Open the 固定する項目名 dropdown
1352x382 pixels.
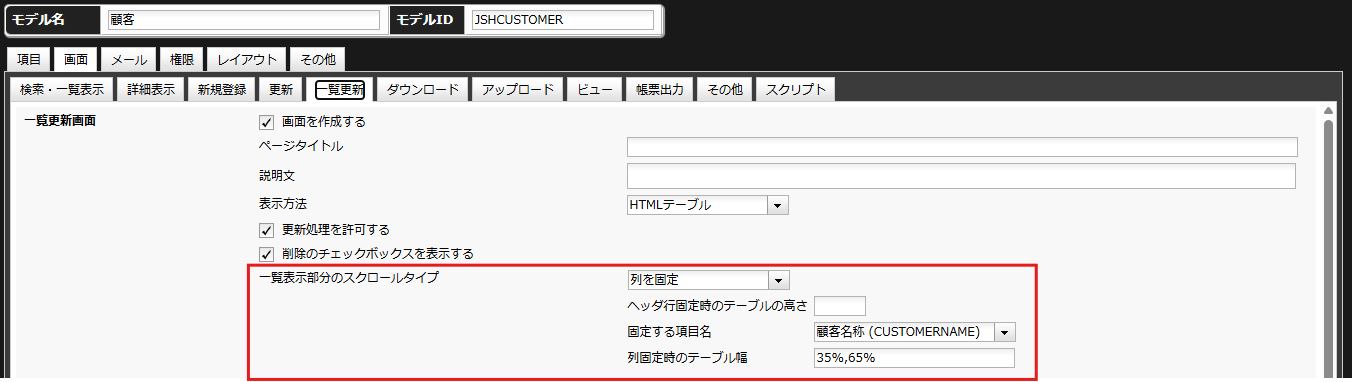click(915, 332)
